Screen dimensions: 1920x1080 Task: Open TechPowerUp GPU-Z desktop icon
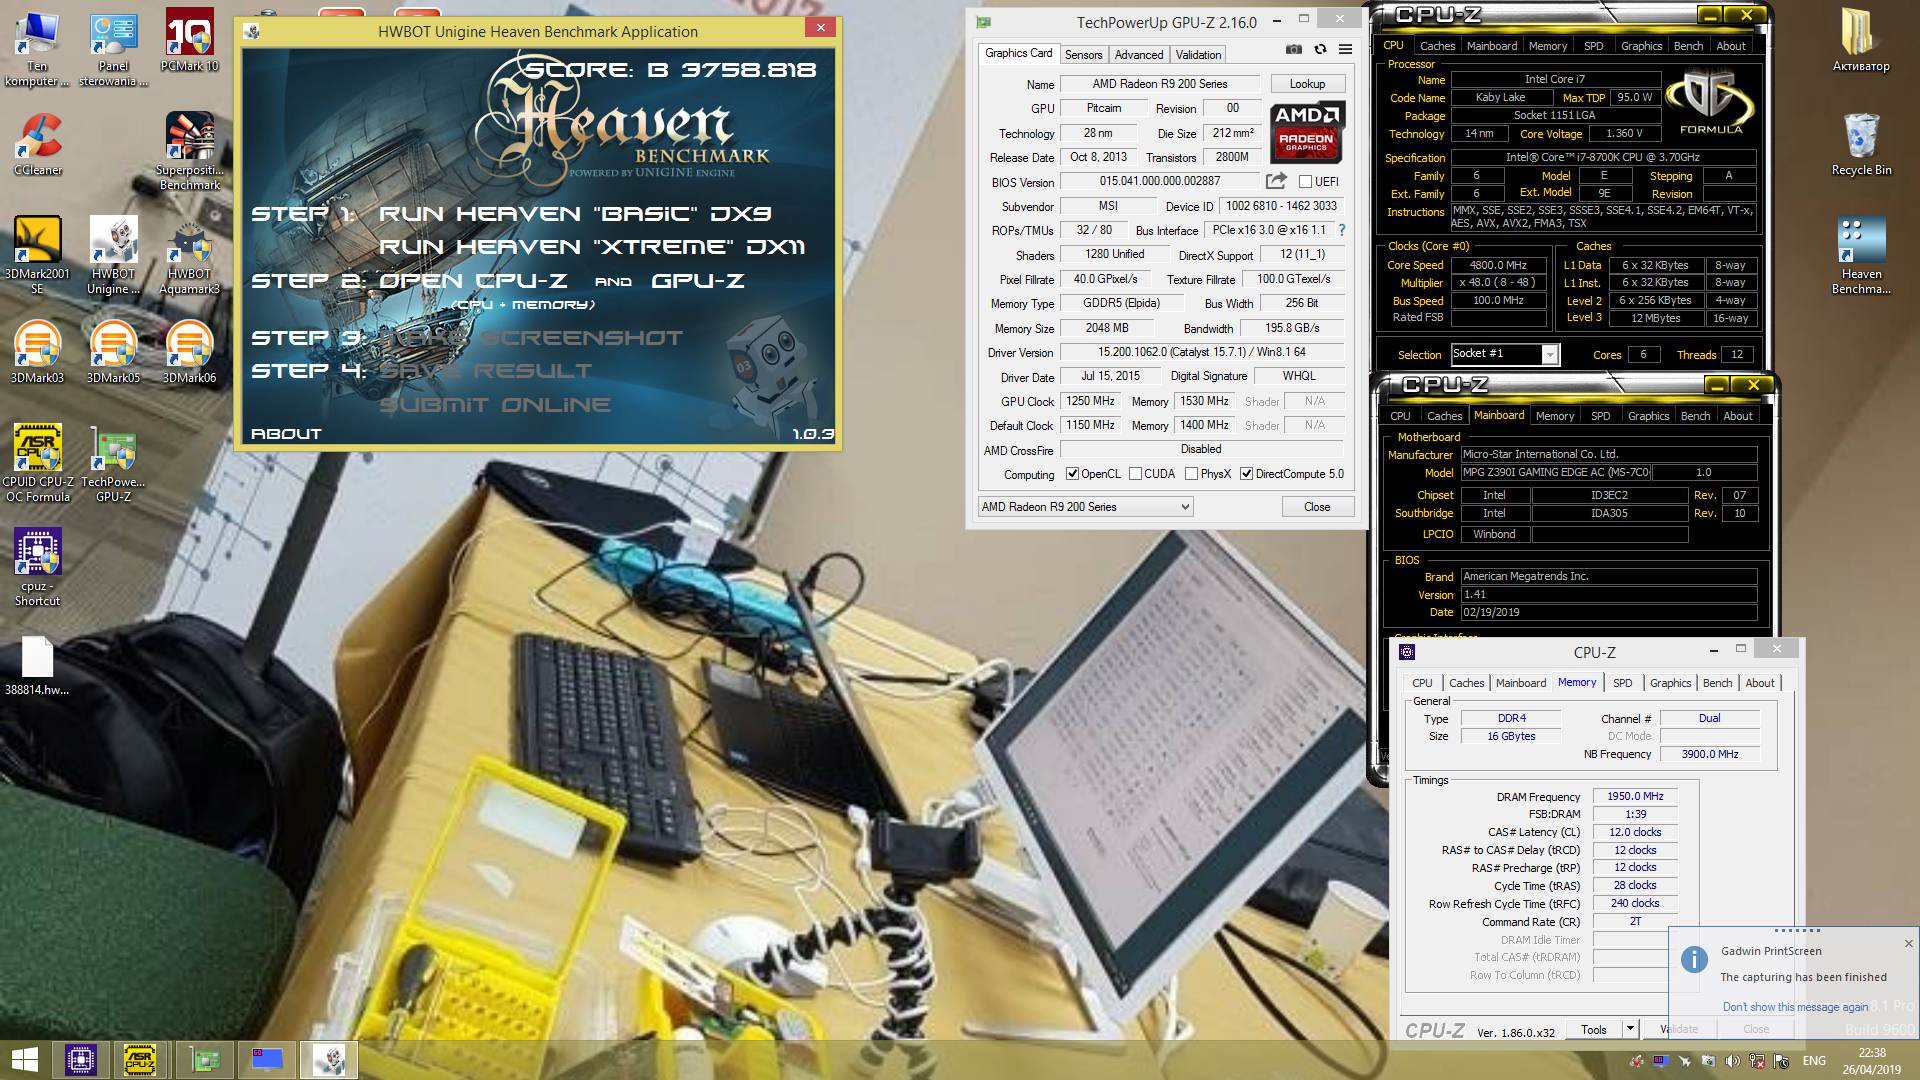(113, 463)
